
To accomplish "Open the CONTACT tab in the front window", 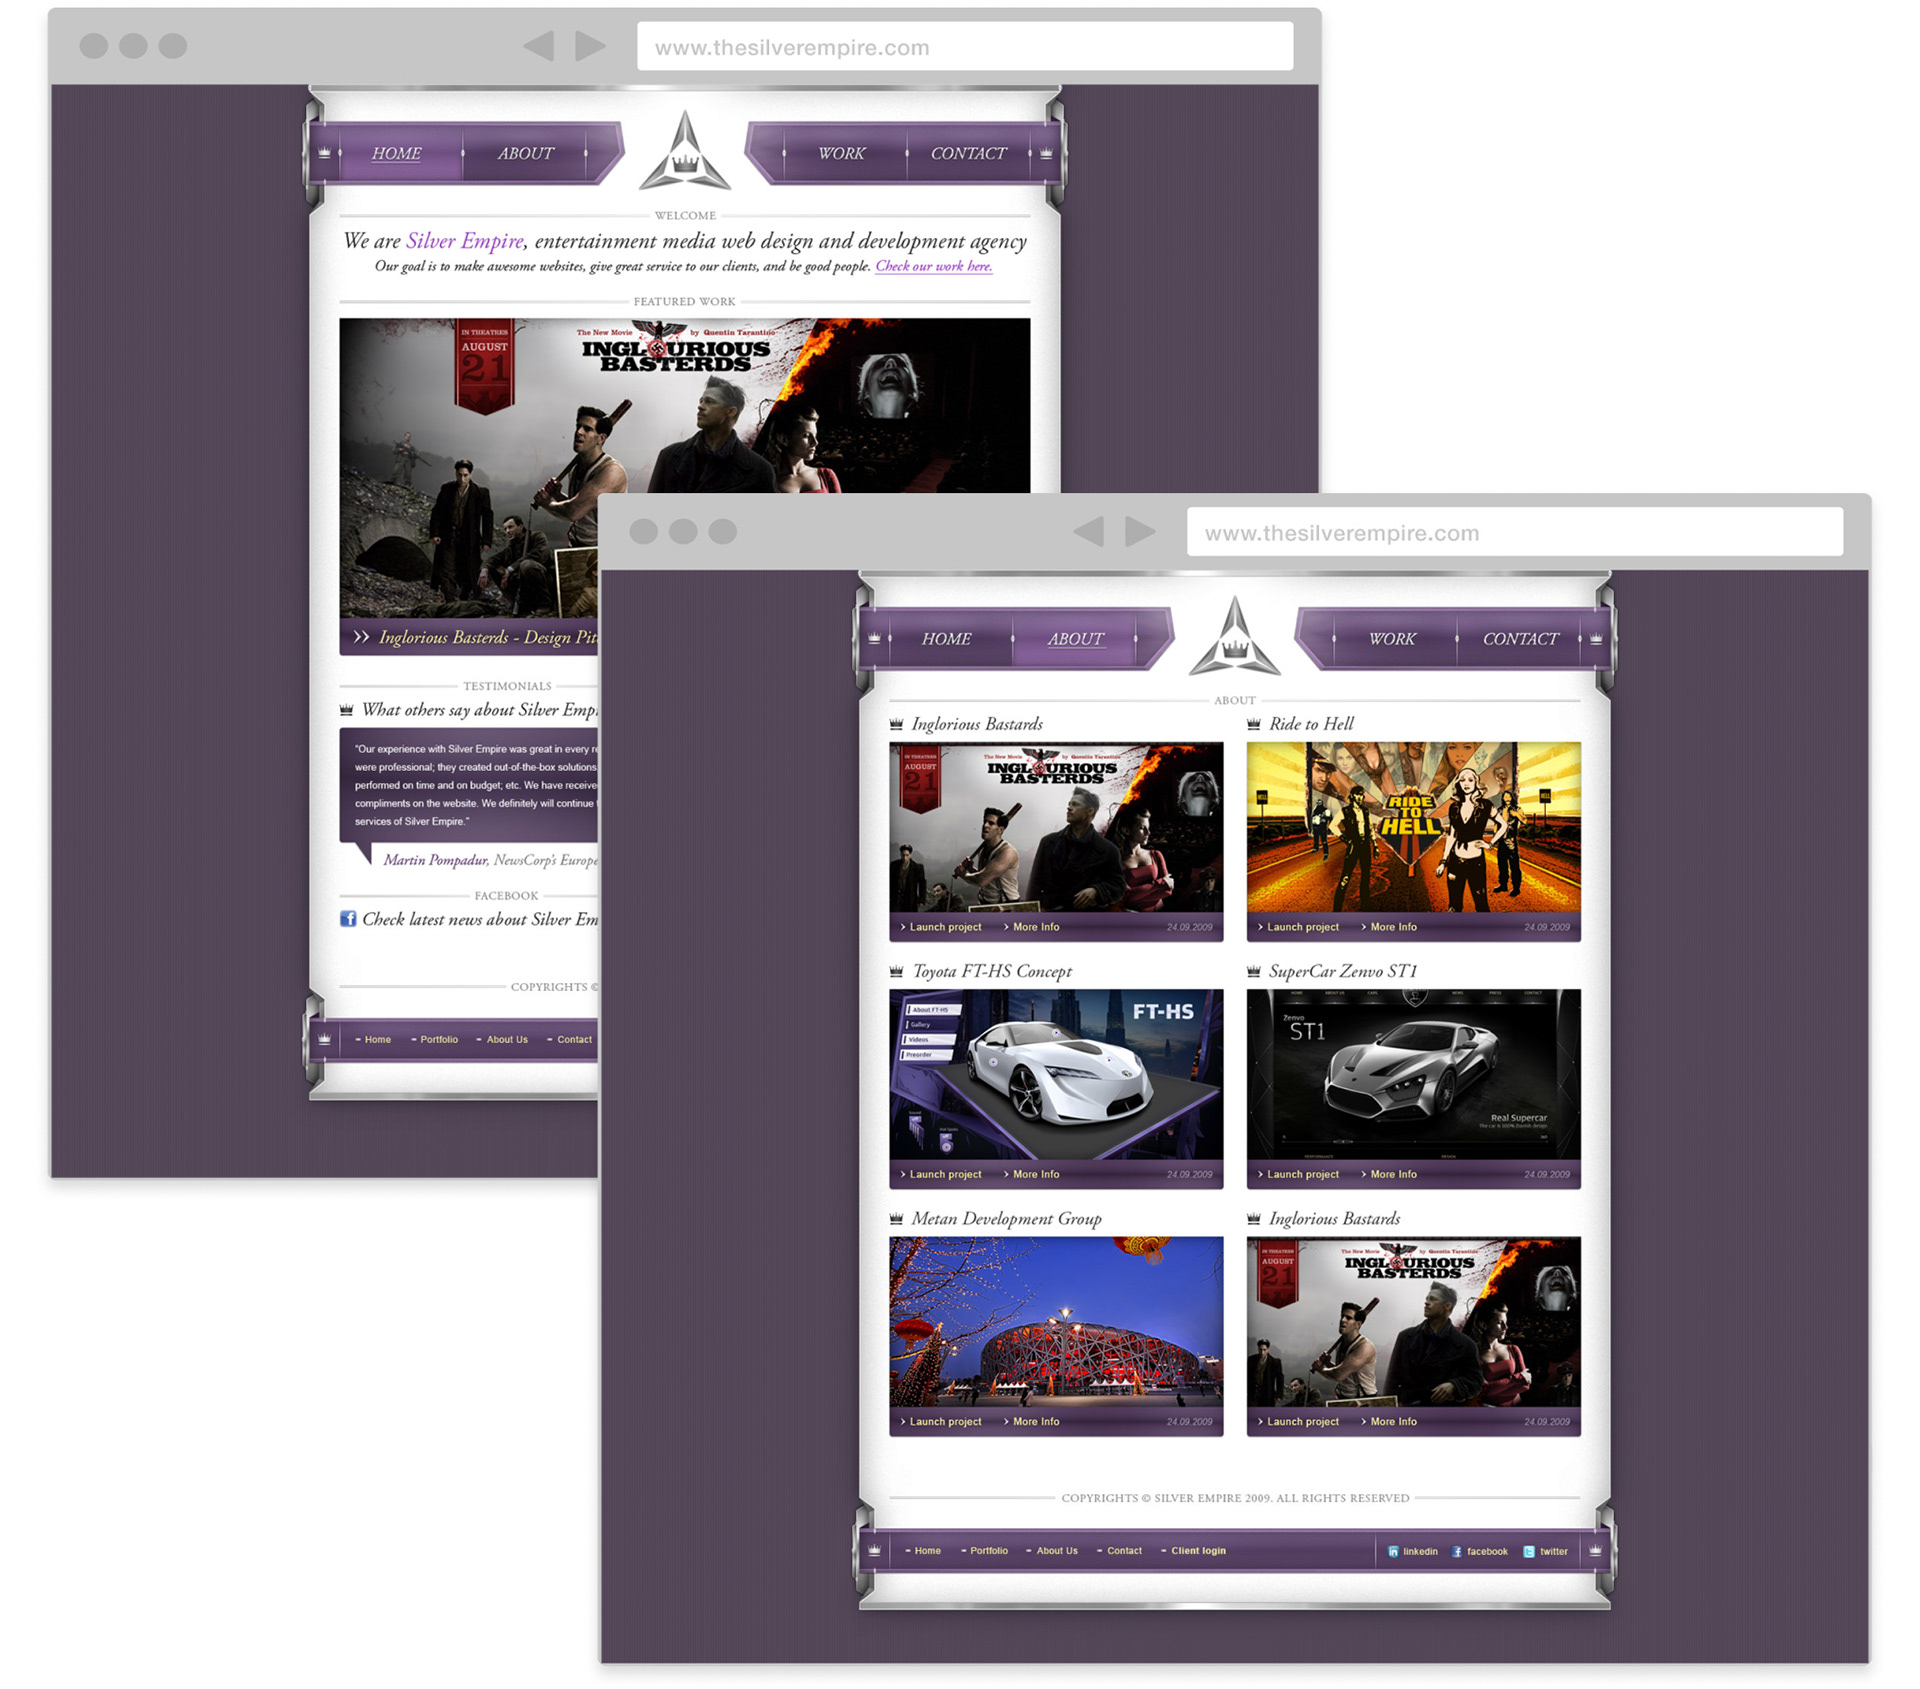I will tap(1520, 638).
